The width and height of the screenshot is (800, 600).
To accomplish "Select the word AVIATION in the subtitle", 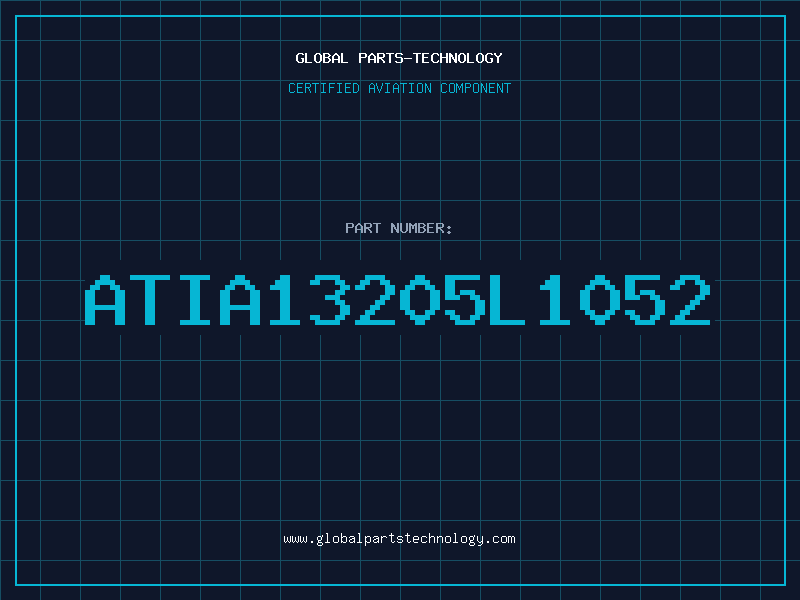I will pyautogui.click(x=400, y=88).
